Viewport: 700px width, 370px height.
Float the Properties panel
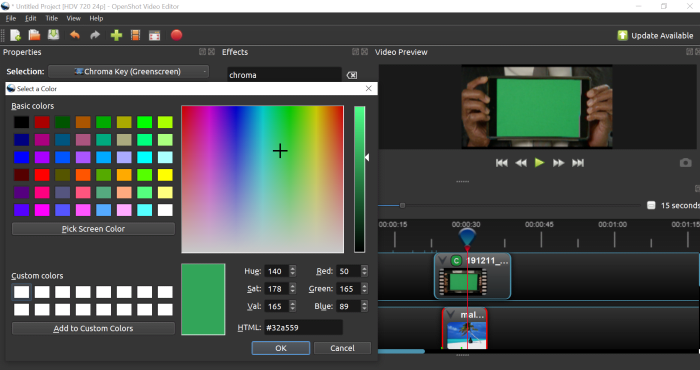coord(202,52)
